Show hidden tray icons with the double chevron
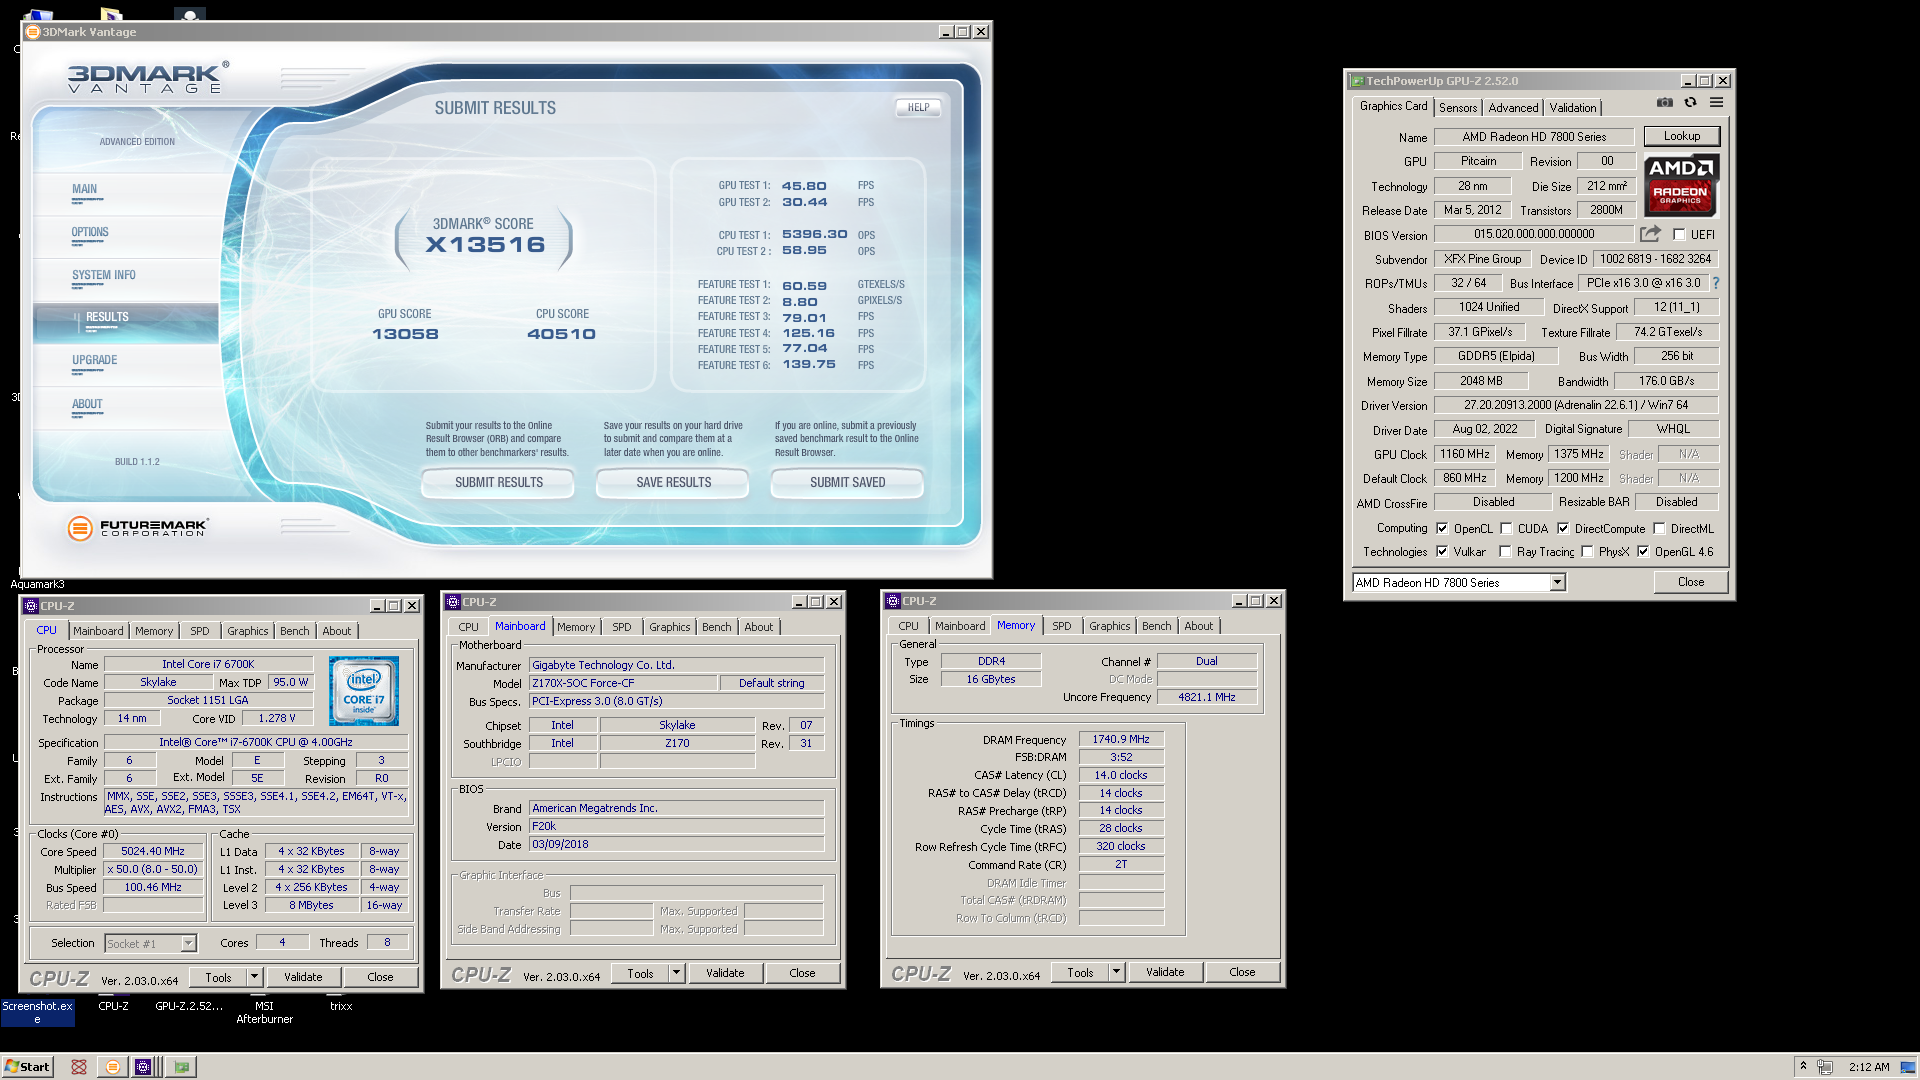 [x=1803, y=1066]
